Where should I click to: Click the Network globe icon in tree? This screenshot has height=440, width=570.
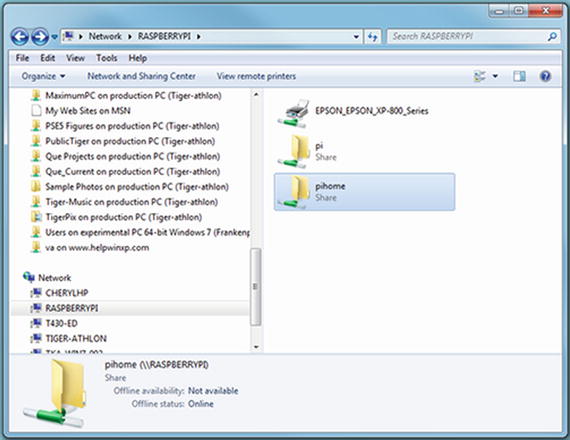[29, 277]
